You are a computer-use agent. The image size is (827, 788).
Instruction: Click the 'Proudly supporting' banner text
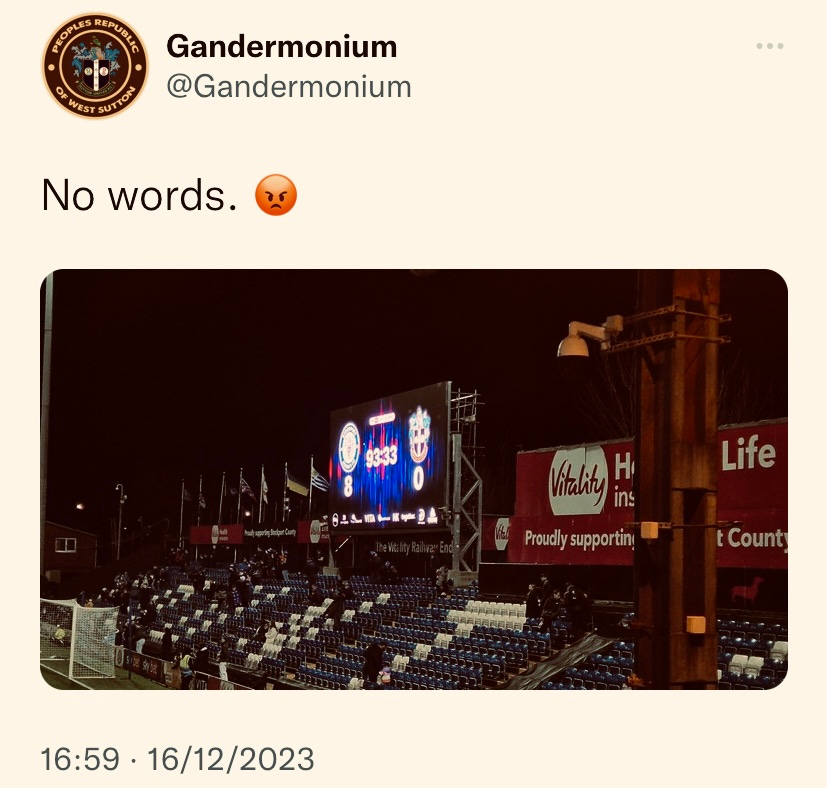pos(580,539)
